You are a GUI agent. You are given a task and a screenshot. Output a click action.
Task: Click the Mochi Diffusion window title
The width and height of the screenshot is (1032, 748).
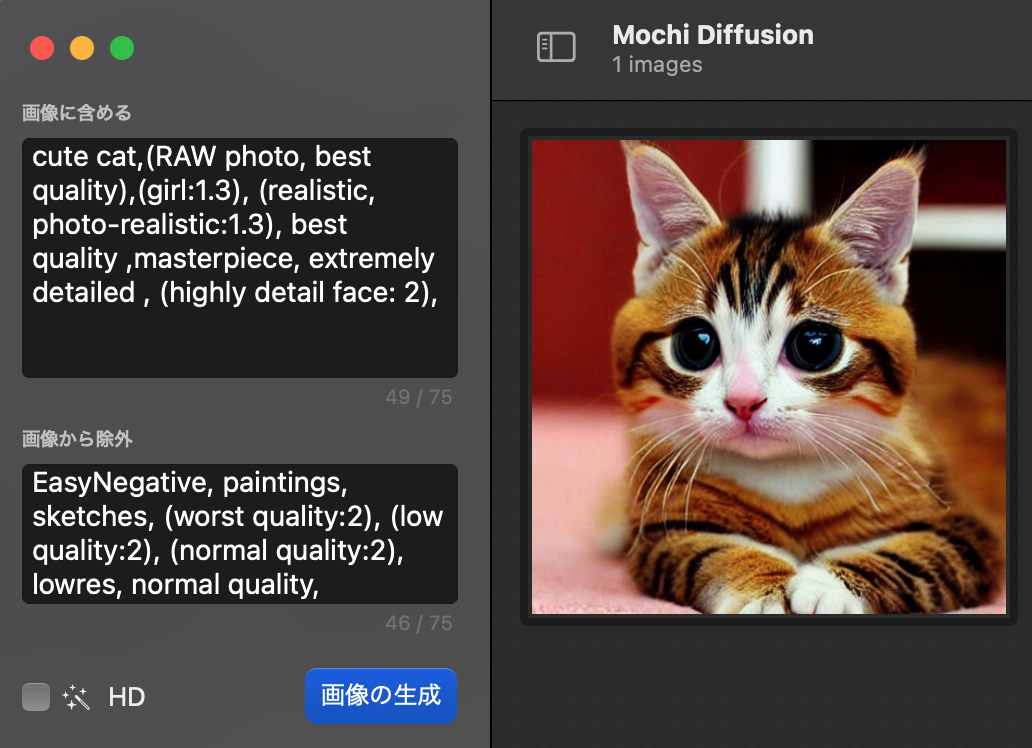tap(712, 35)
